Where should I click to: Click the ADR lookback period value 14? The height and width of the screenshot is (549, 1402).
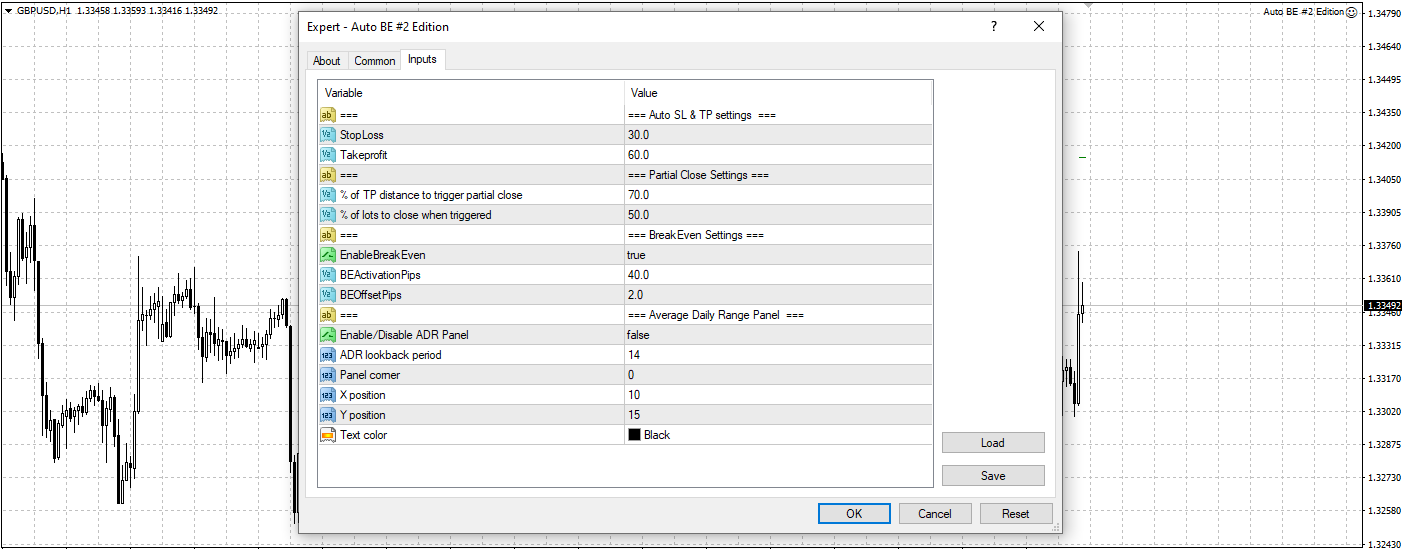click(634, 355)
